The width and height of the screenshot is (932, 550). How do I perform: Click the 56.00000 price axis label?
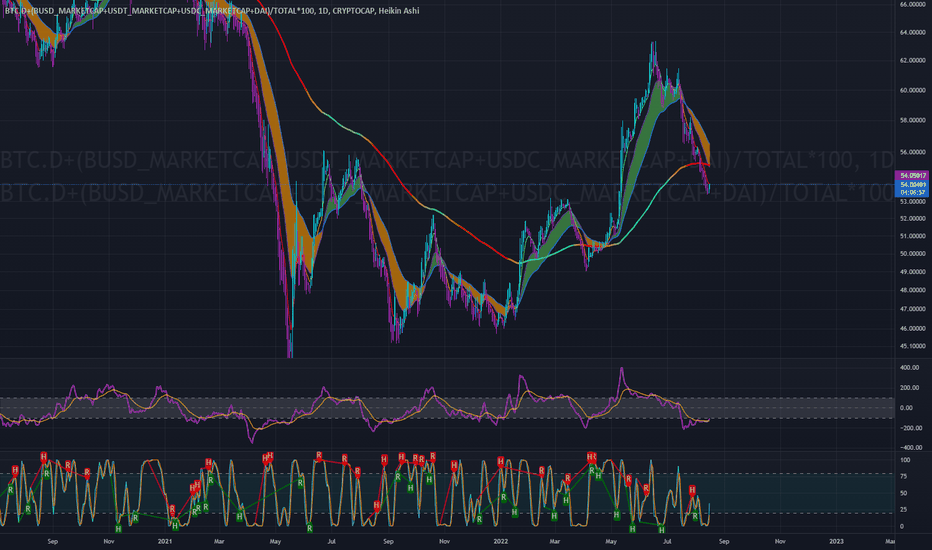913,152
